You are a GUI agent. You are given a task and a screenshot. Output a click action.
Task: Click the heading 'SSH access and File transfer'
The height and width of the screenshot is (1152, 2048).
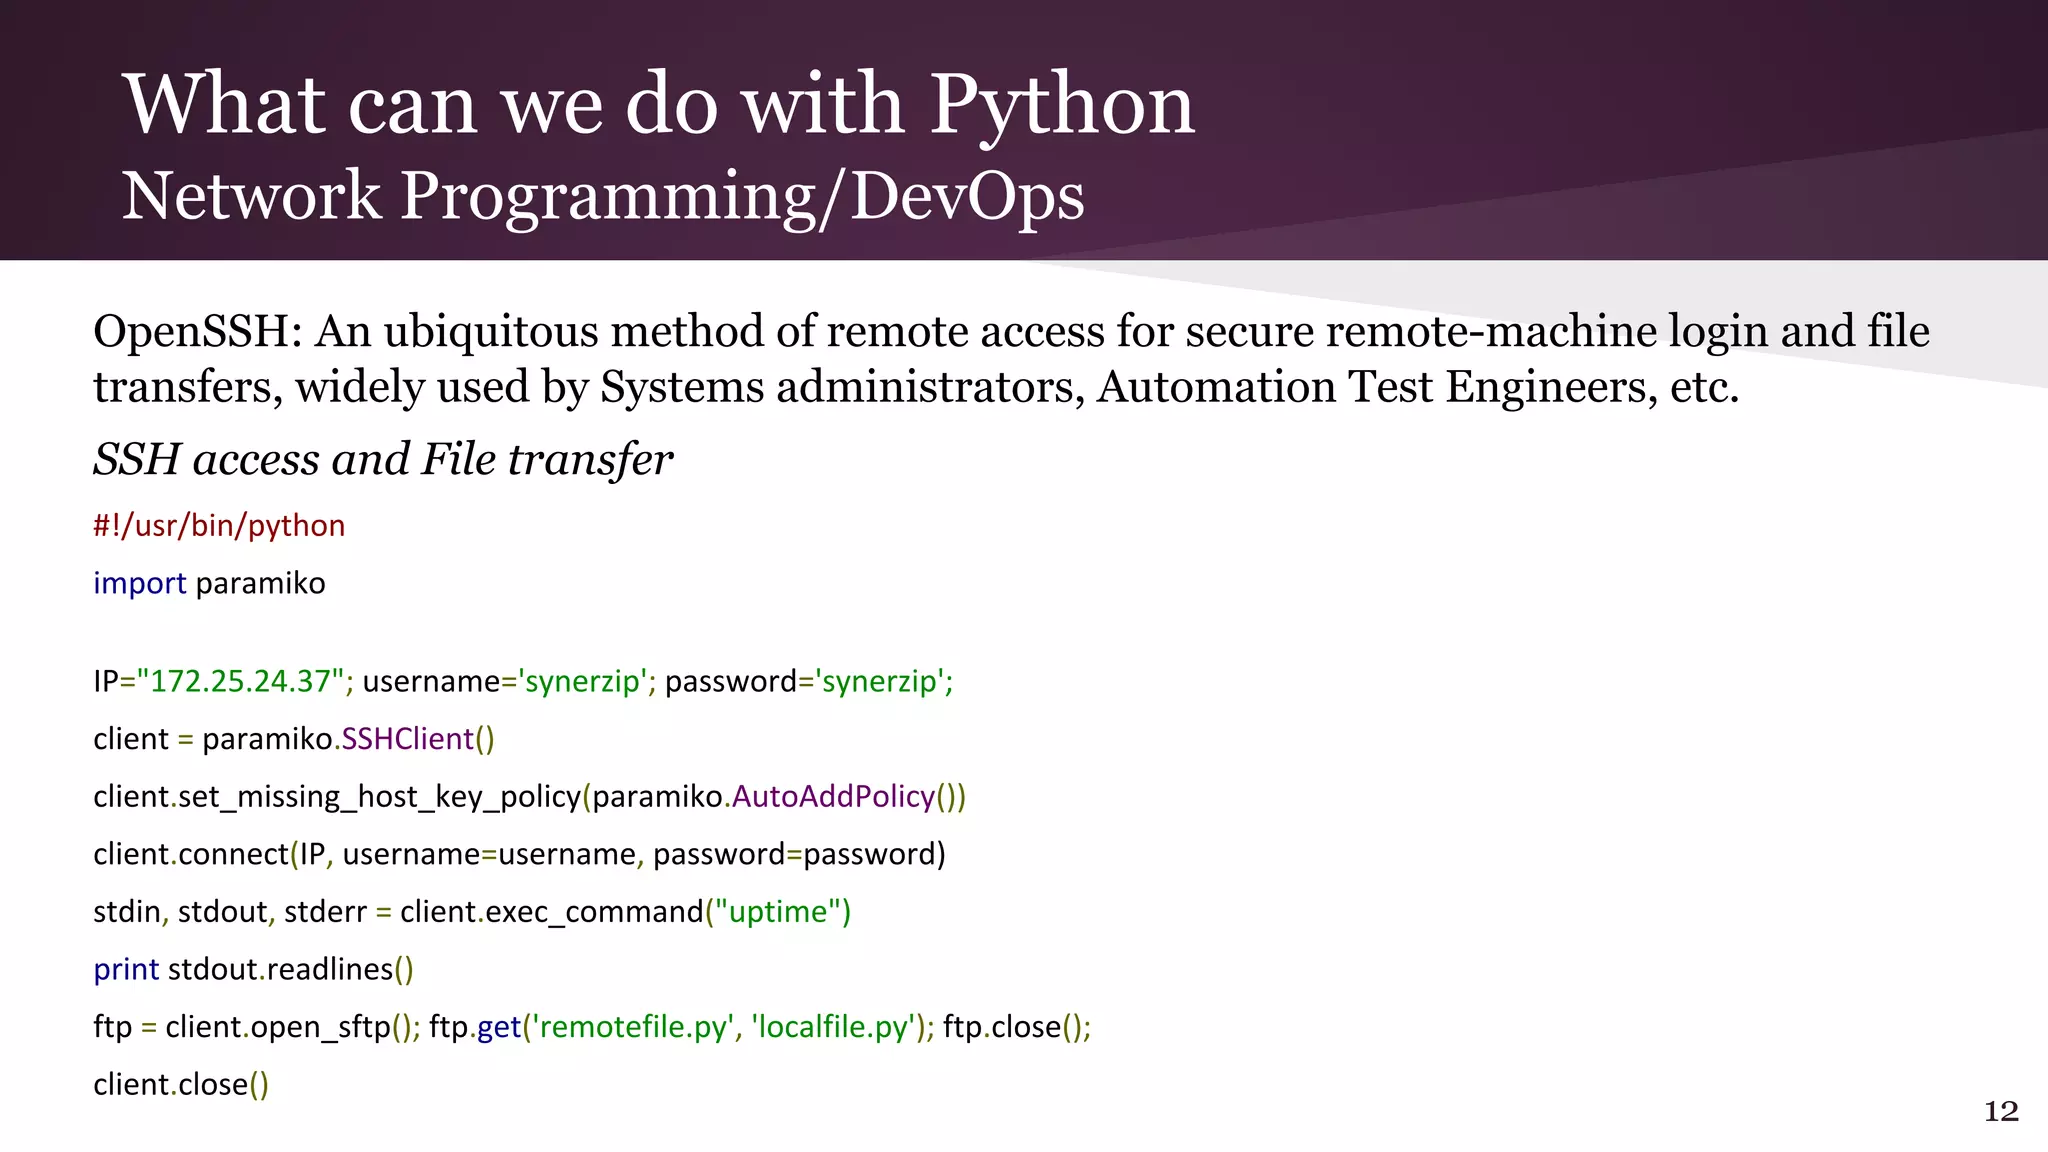pos(383,460)
